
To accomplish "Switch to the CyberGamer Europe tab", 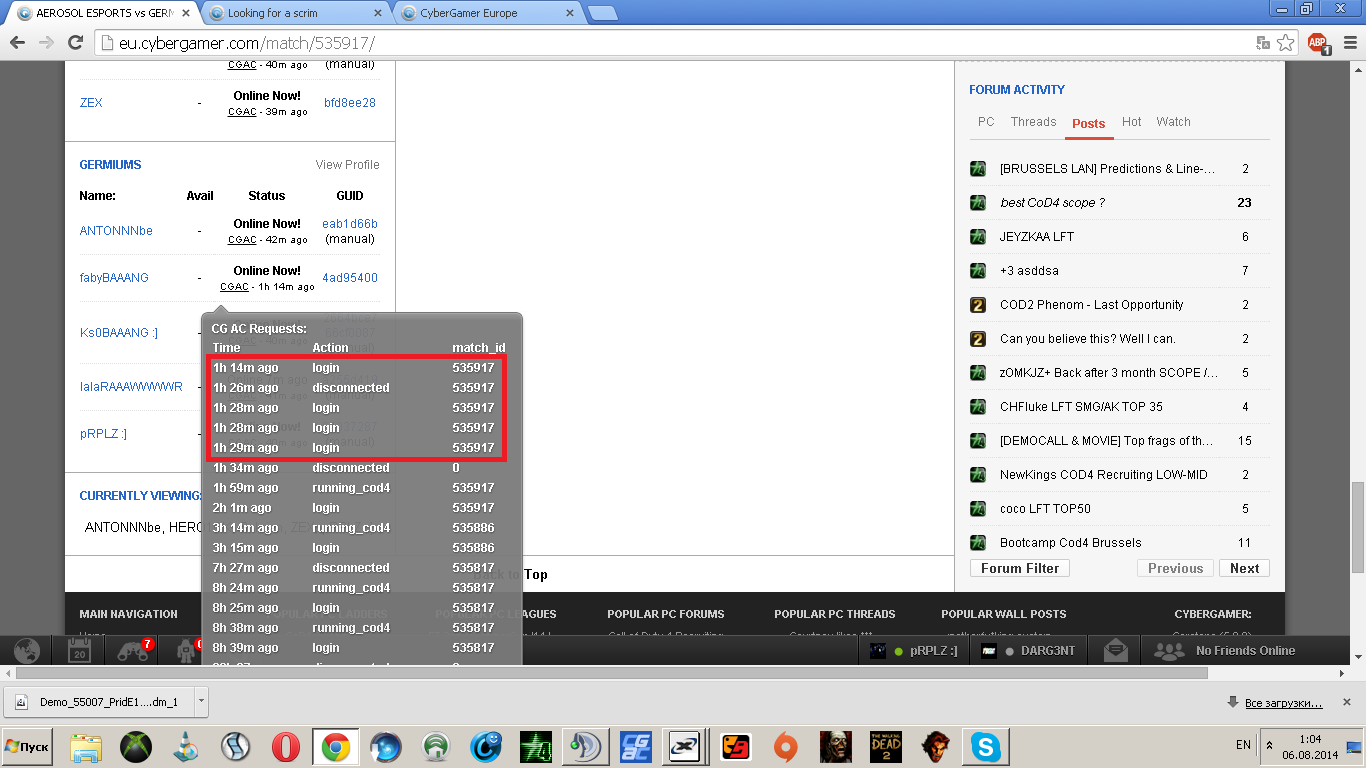I will 490,13.
